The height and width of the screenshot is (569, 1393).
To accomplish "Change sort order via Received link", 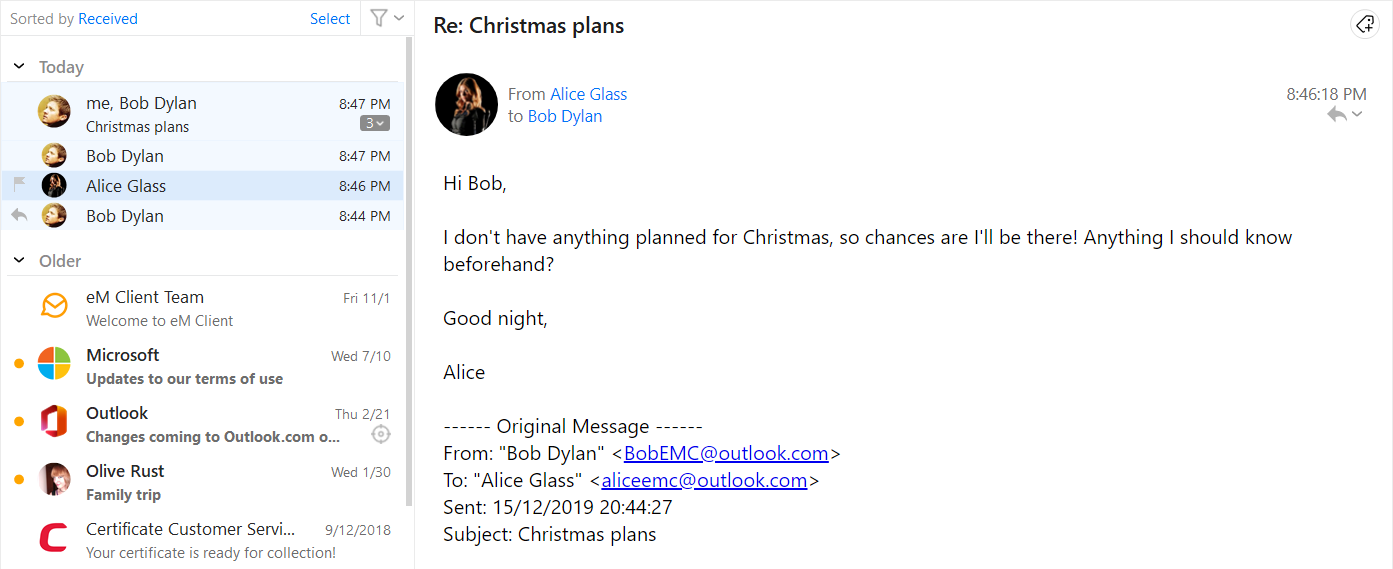I will 108,18.
